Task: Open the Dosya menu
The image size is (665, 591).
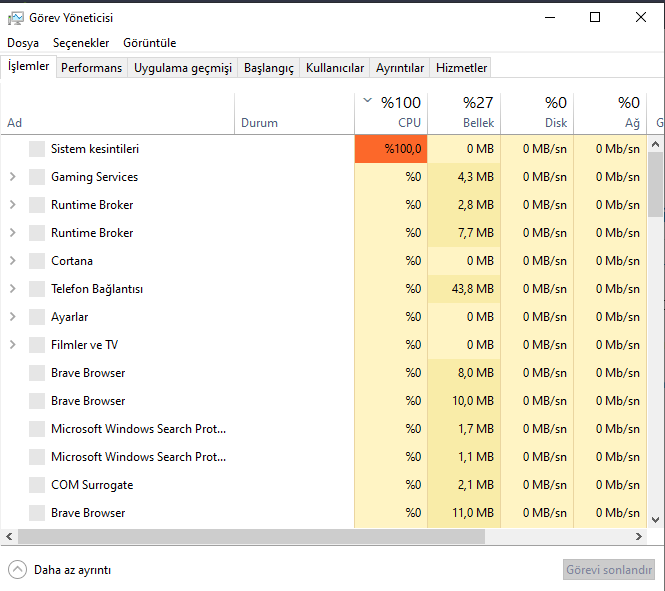Action: click(23, 43)
